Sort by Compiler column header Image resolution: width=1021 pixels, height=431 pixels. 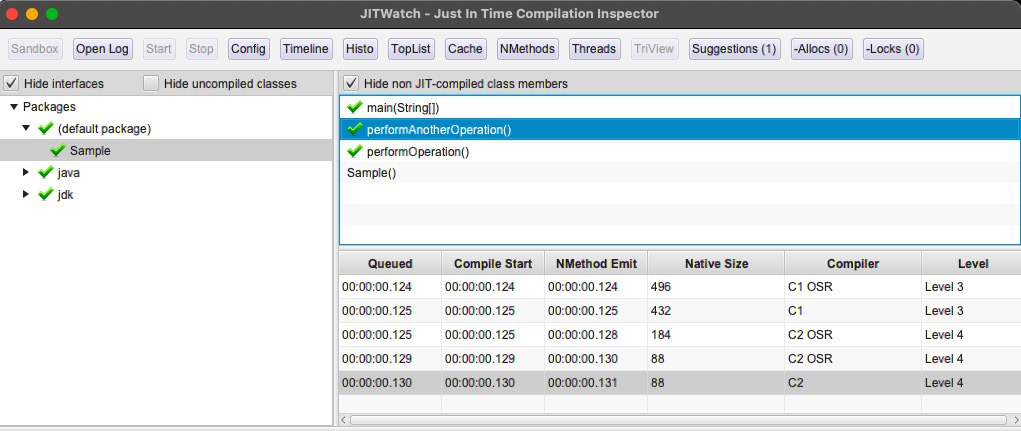853,264
